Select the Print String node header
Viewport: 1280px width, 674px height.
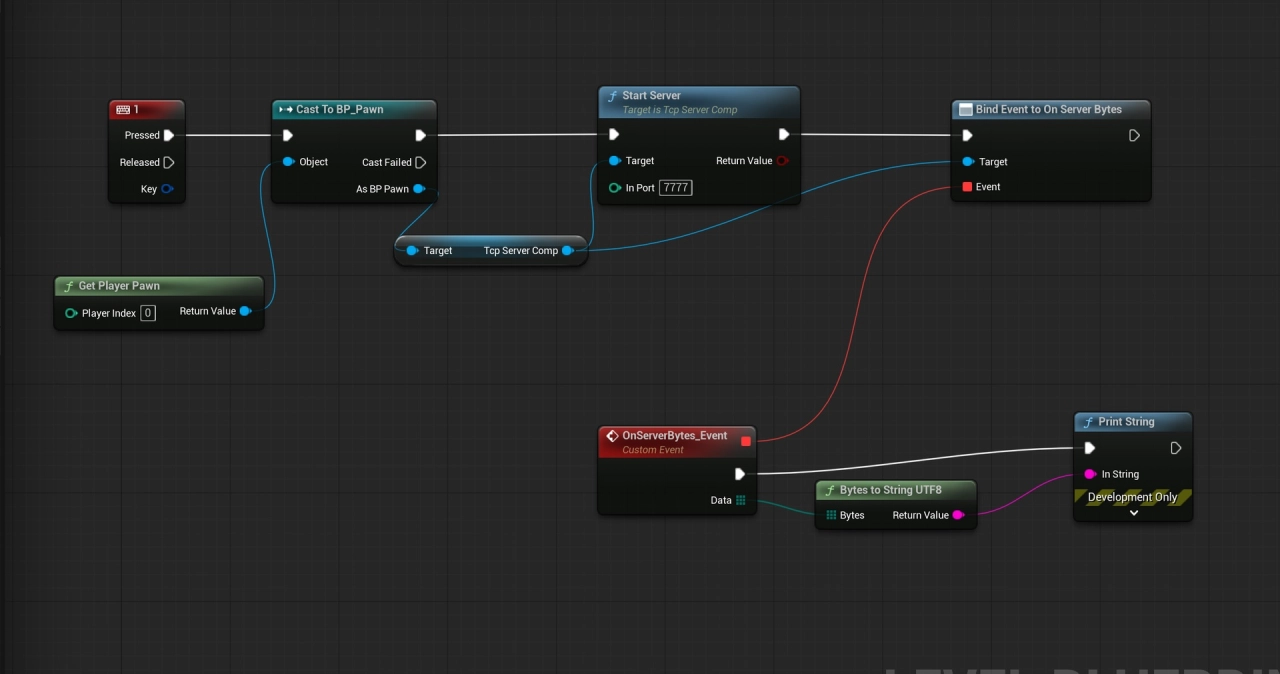coord(1133,422)
